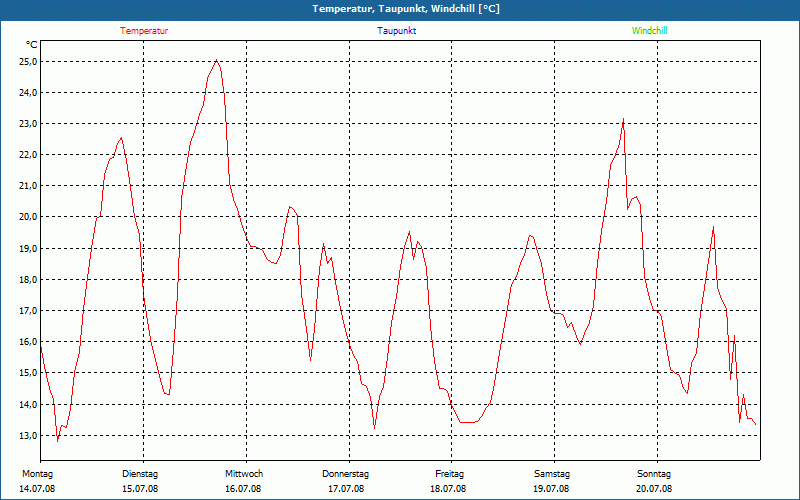This screenshot has height=500, width=800.
Task: Click the date 18.07.08
Action: (x=448, y=489)
